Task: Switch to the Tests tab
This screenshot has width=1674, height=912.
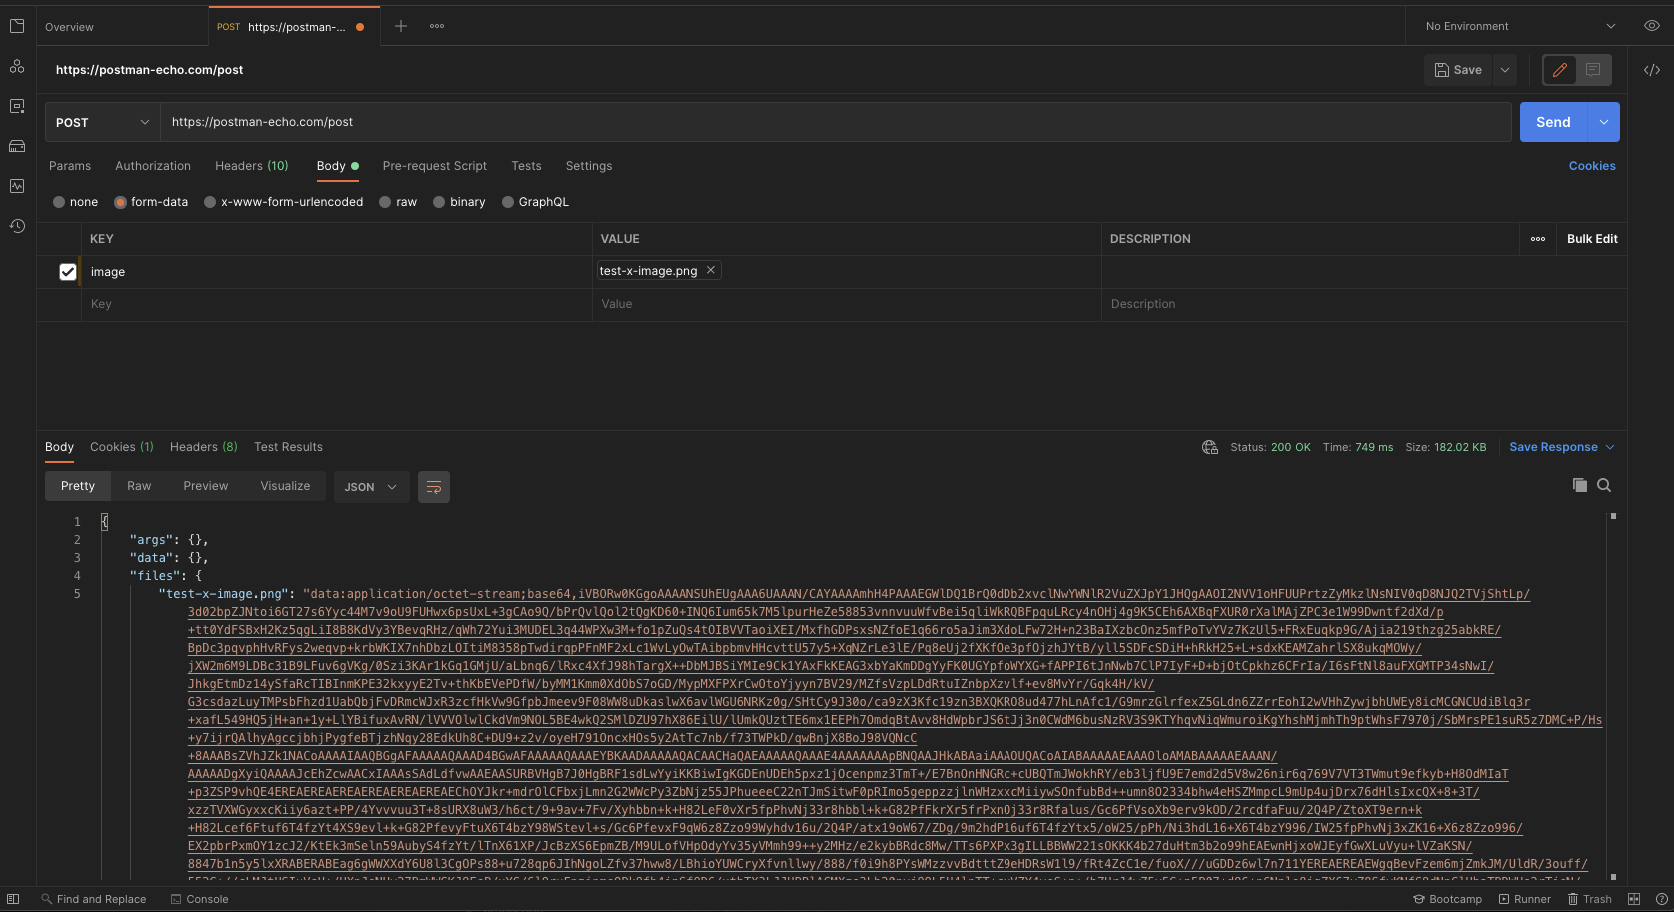Action: [x=526, y=166]
